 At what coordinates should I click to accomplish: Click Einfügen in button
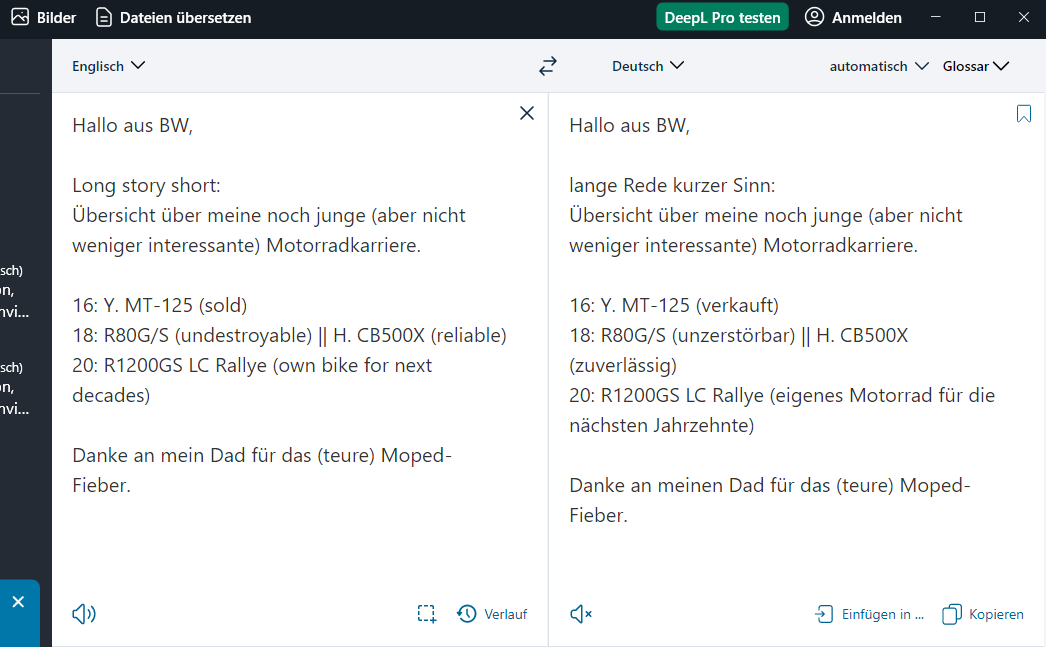(869, 614)
